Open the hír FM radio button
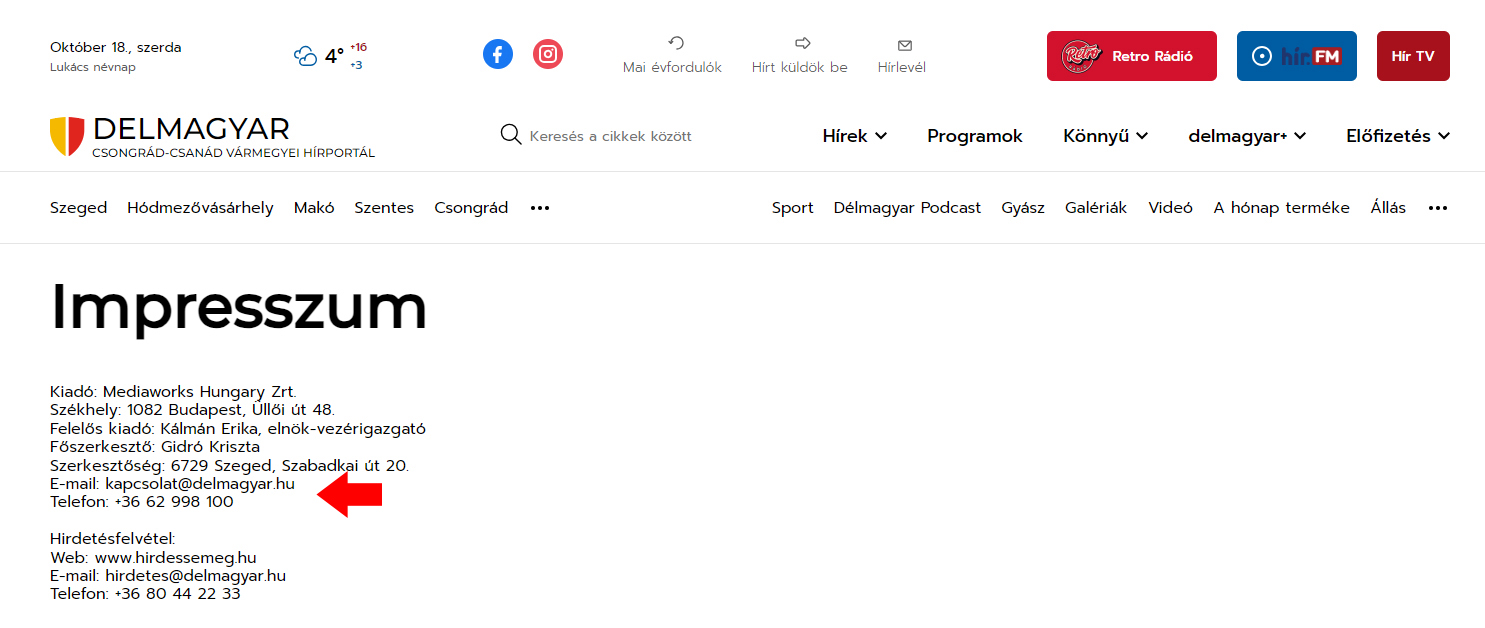 pyautogui.click(x=1297, y=56)
